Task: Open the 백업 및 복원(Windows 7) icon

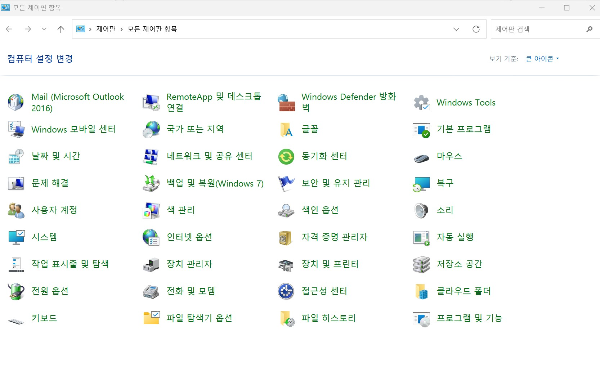Action: 151,183
